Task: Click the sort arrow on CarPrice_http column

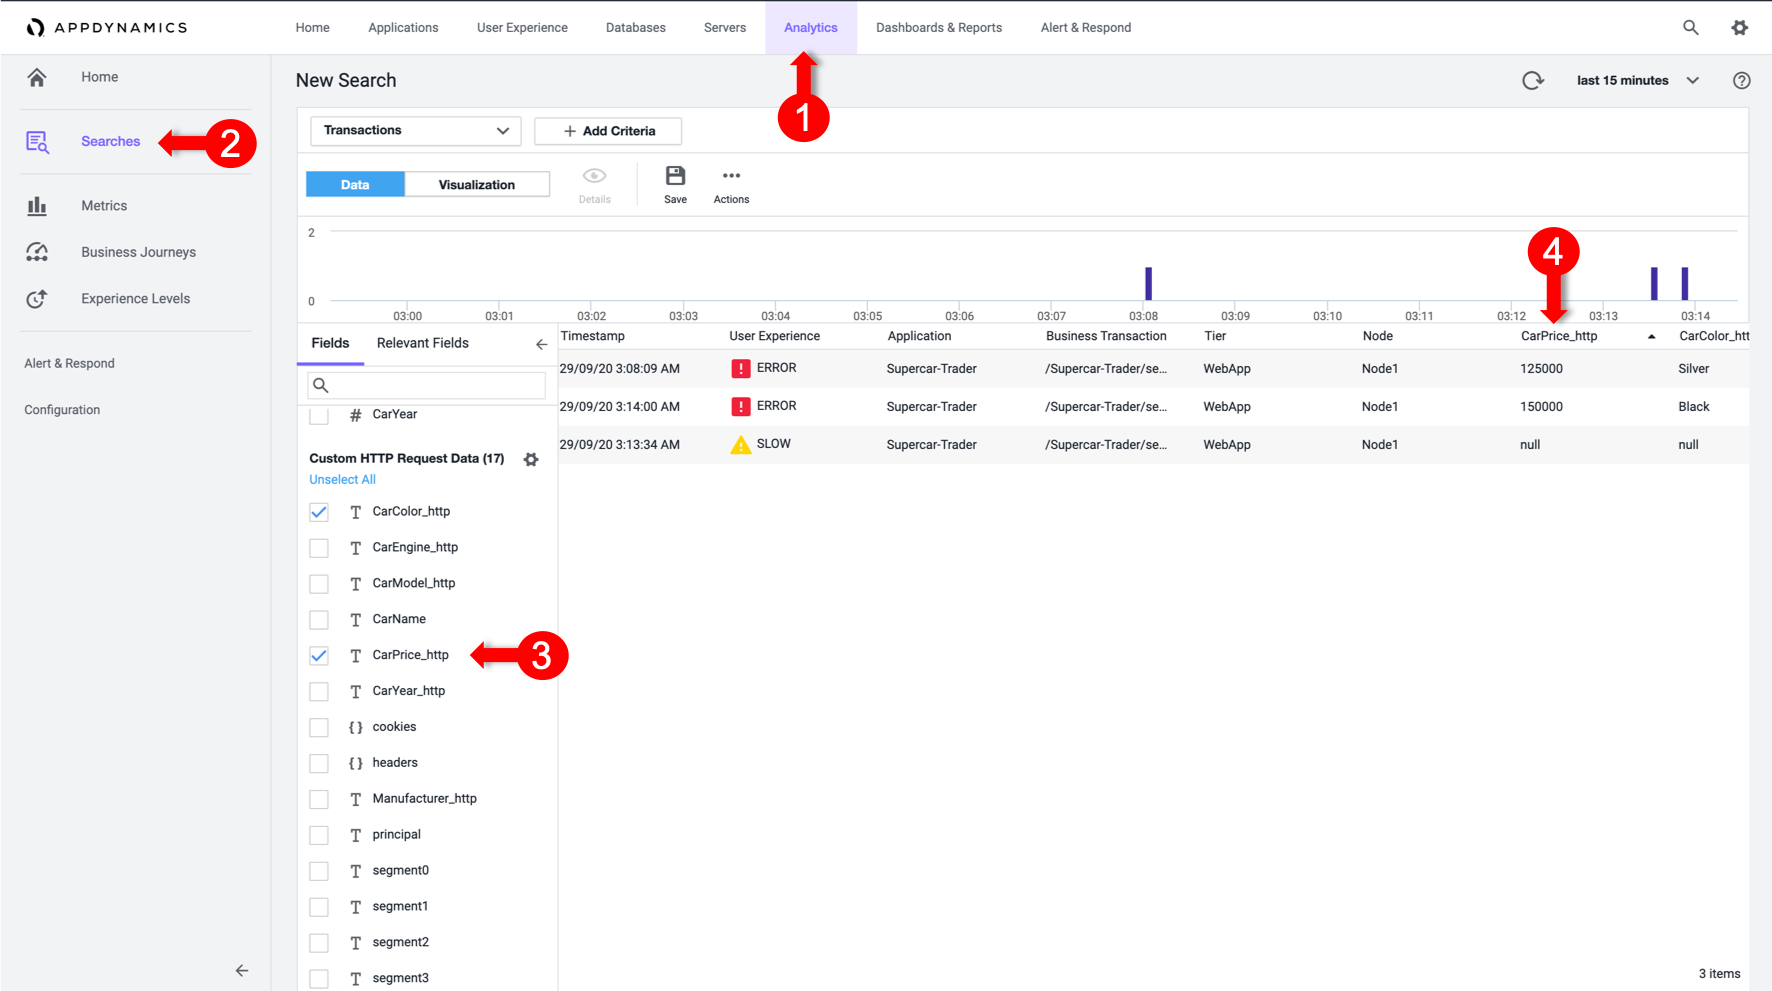Action: 1651,337
